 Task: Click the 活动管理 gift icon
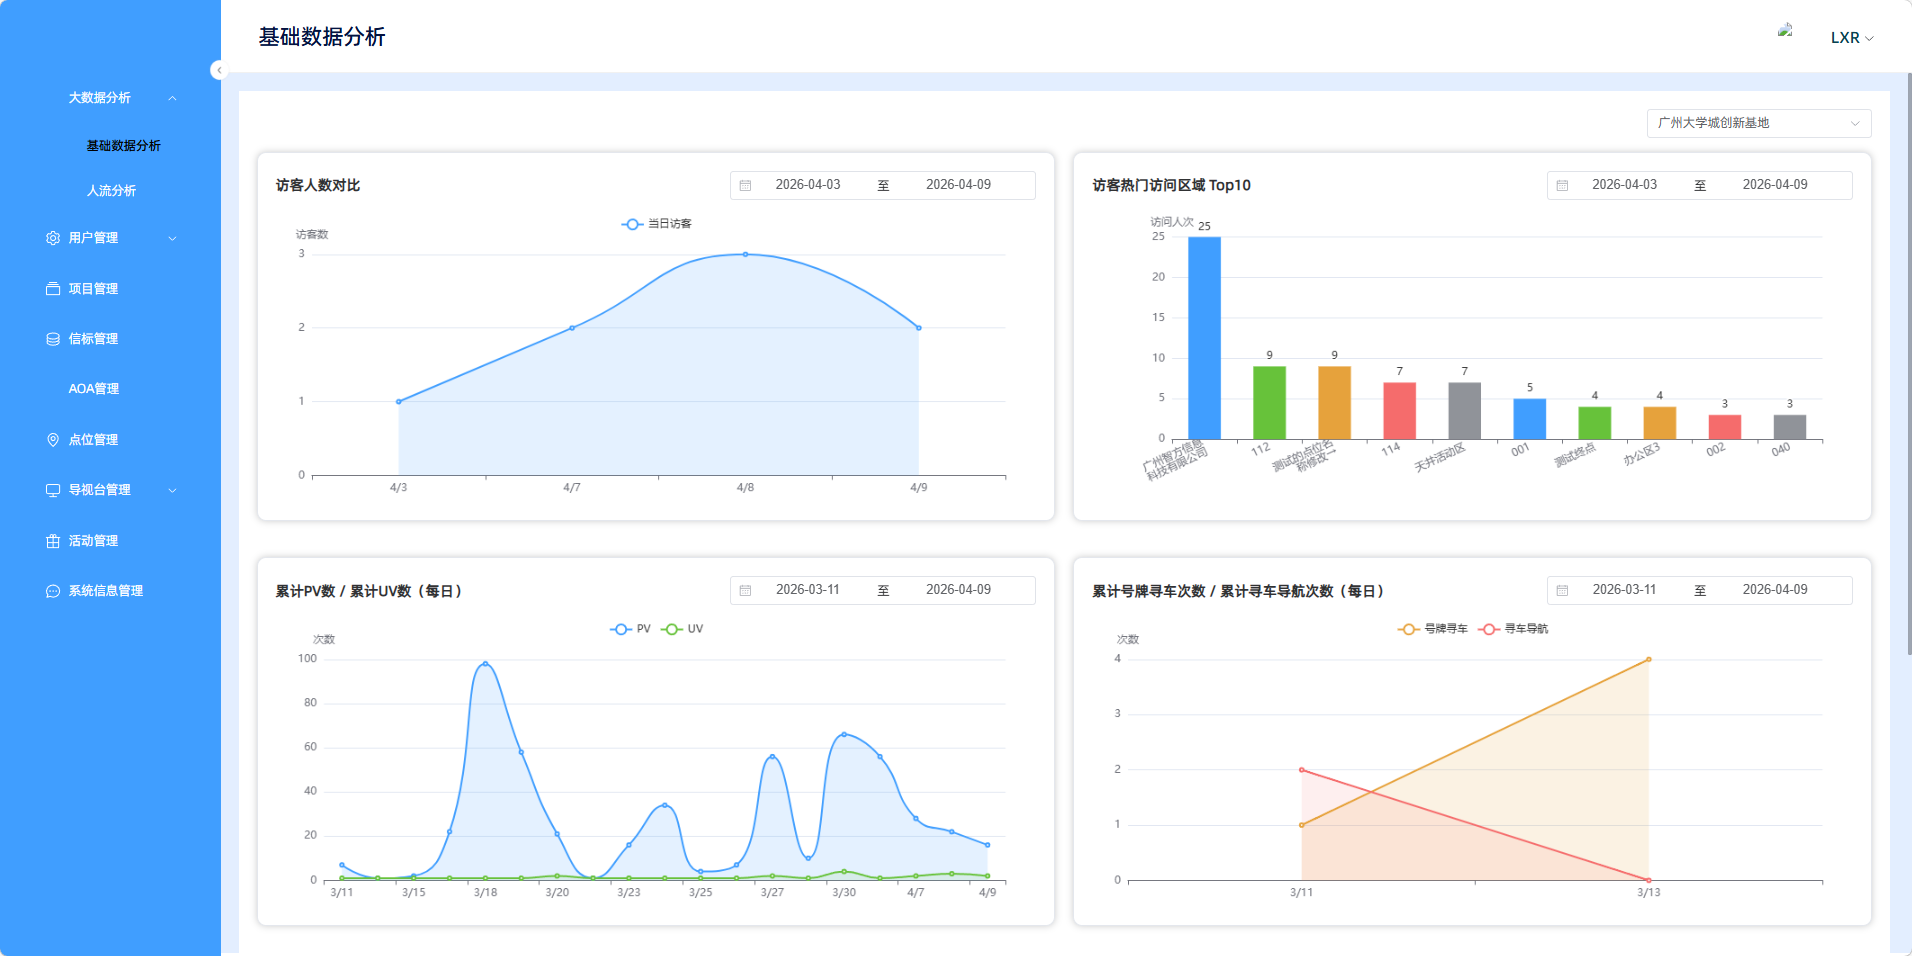point(53,541)
